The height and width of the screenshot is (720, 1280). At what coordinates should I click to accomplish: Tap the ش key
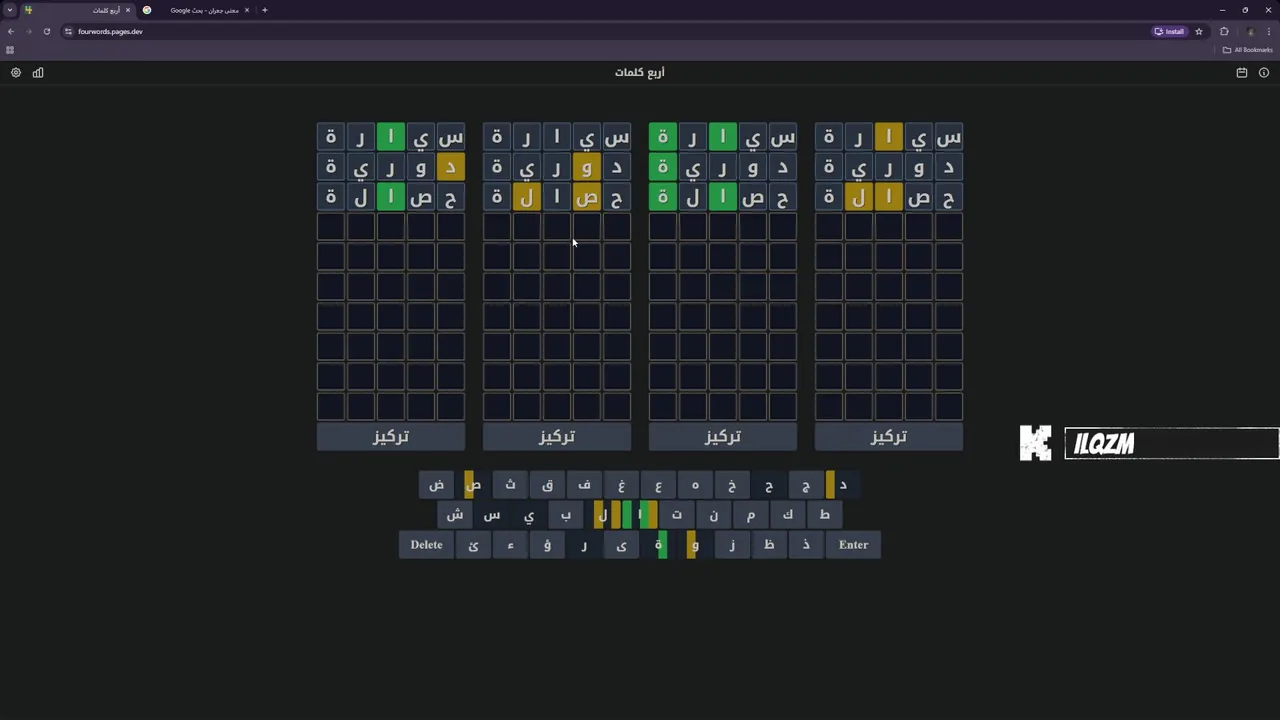coord(455,515)
